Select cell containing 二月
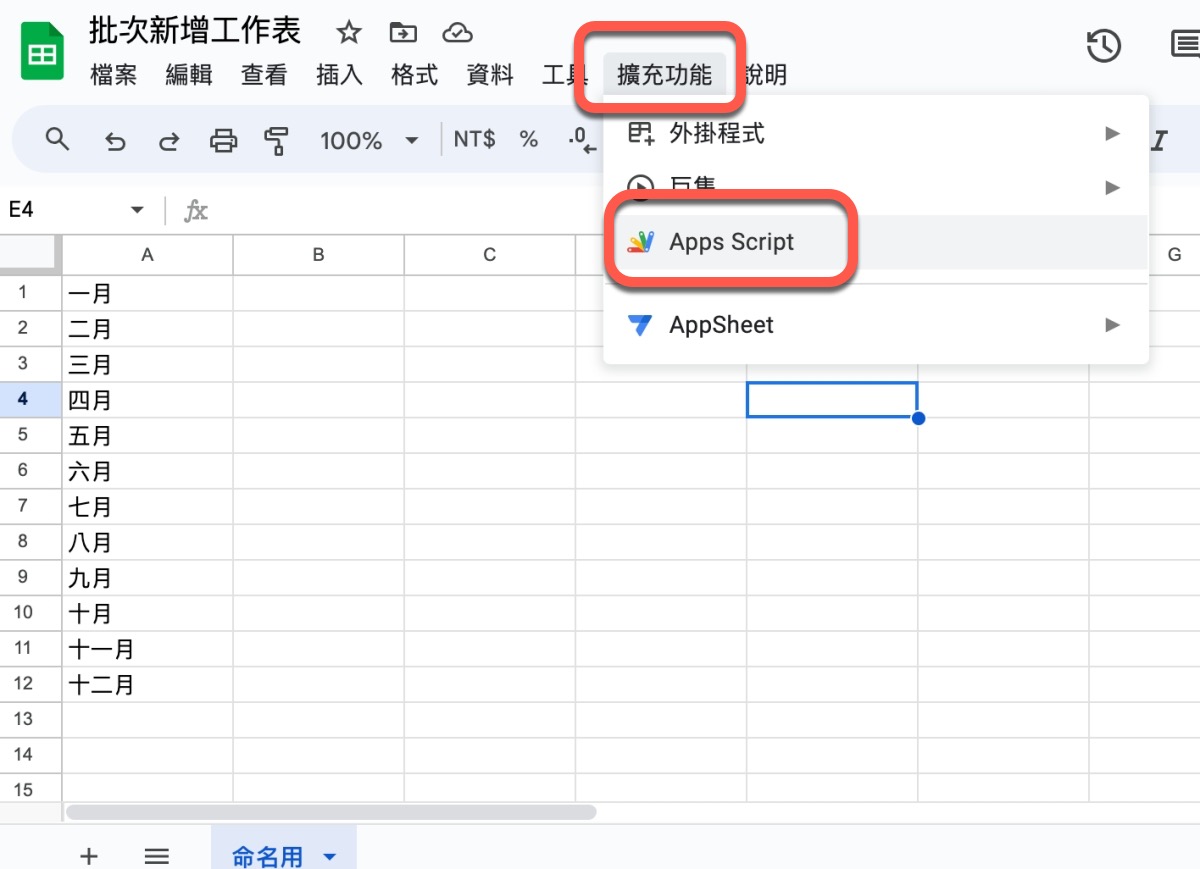The image size is (1200, 869). (147, 328)
